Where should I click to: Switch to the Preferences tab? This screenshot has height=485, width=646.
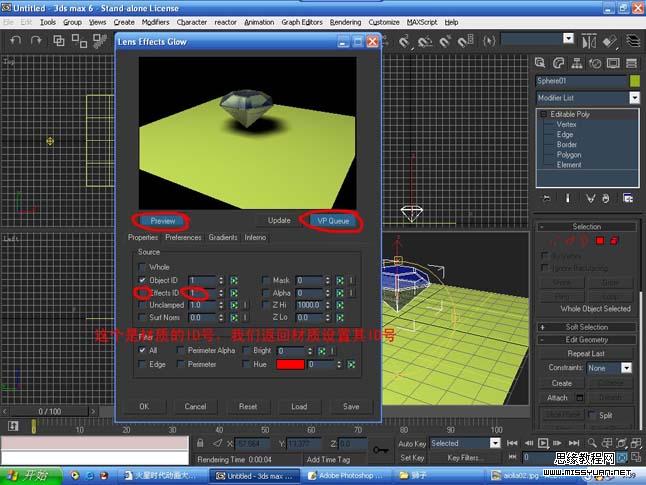click(x=183, y=237)
